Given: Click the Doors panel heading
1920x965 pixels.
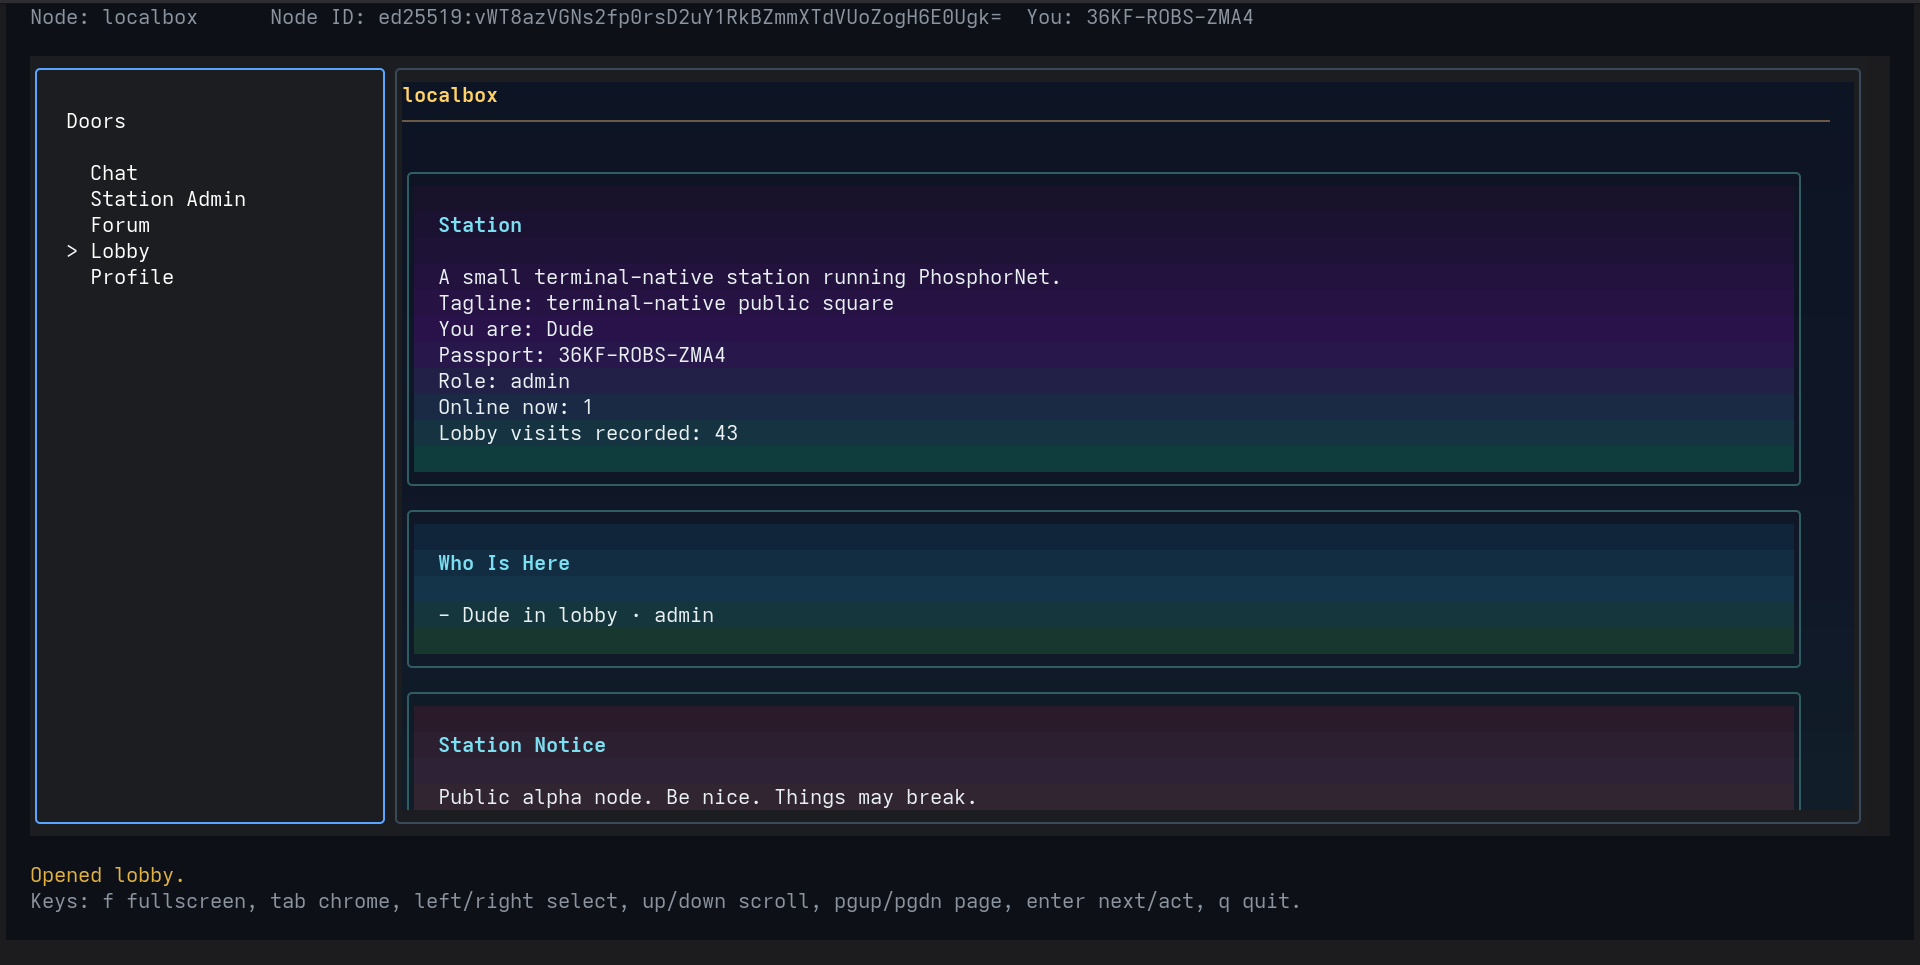Looking at the screenshot, I should [96, 121].
